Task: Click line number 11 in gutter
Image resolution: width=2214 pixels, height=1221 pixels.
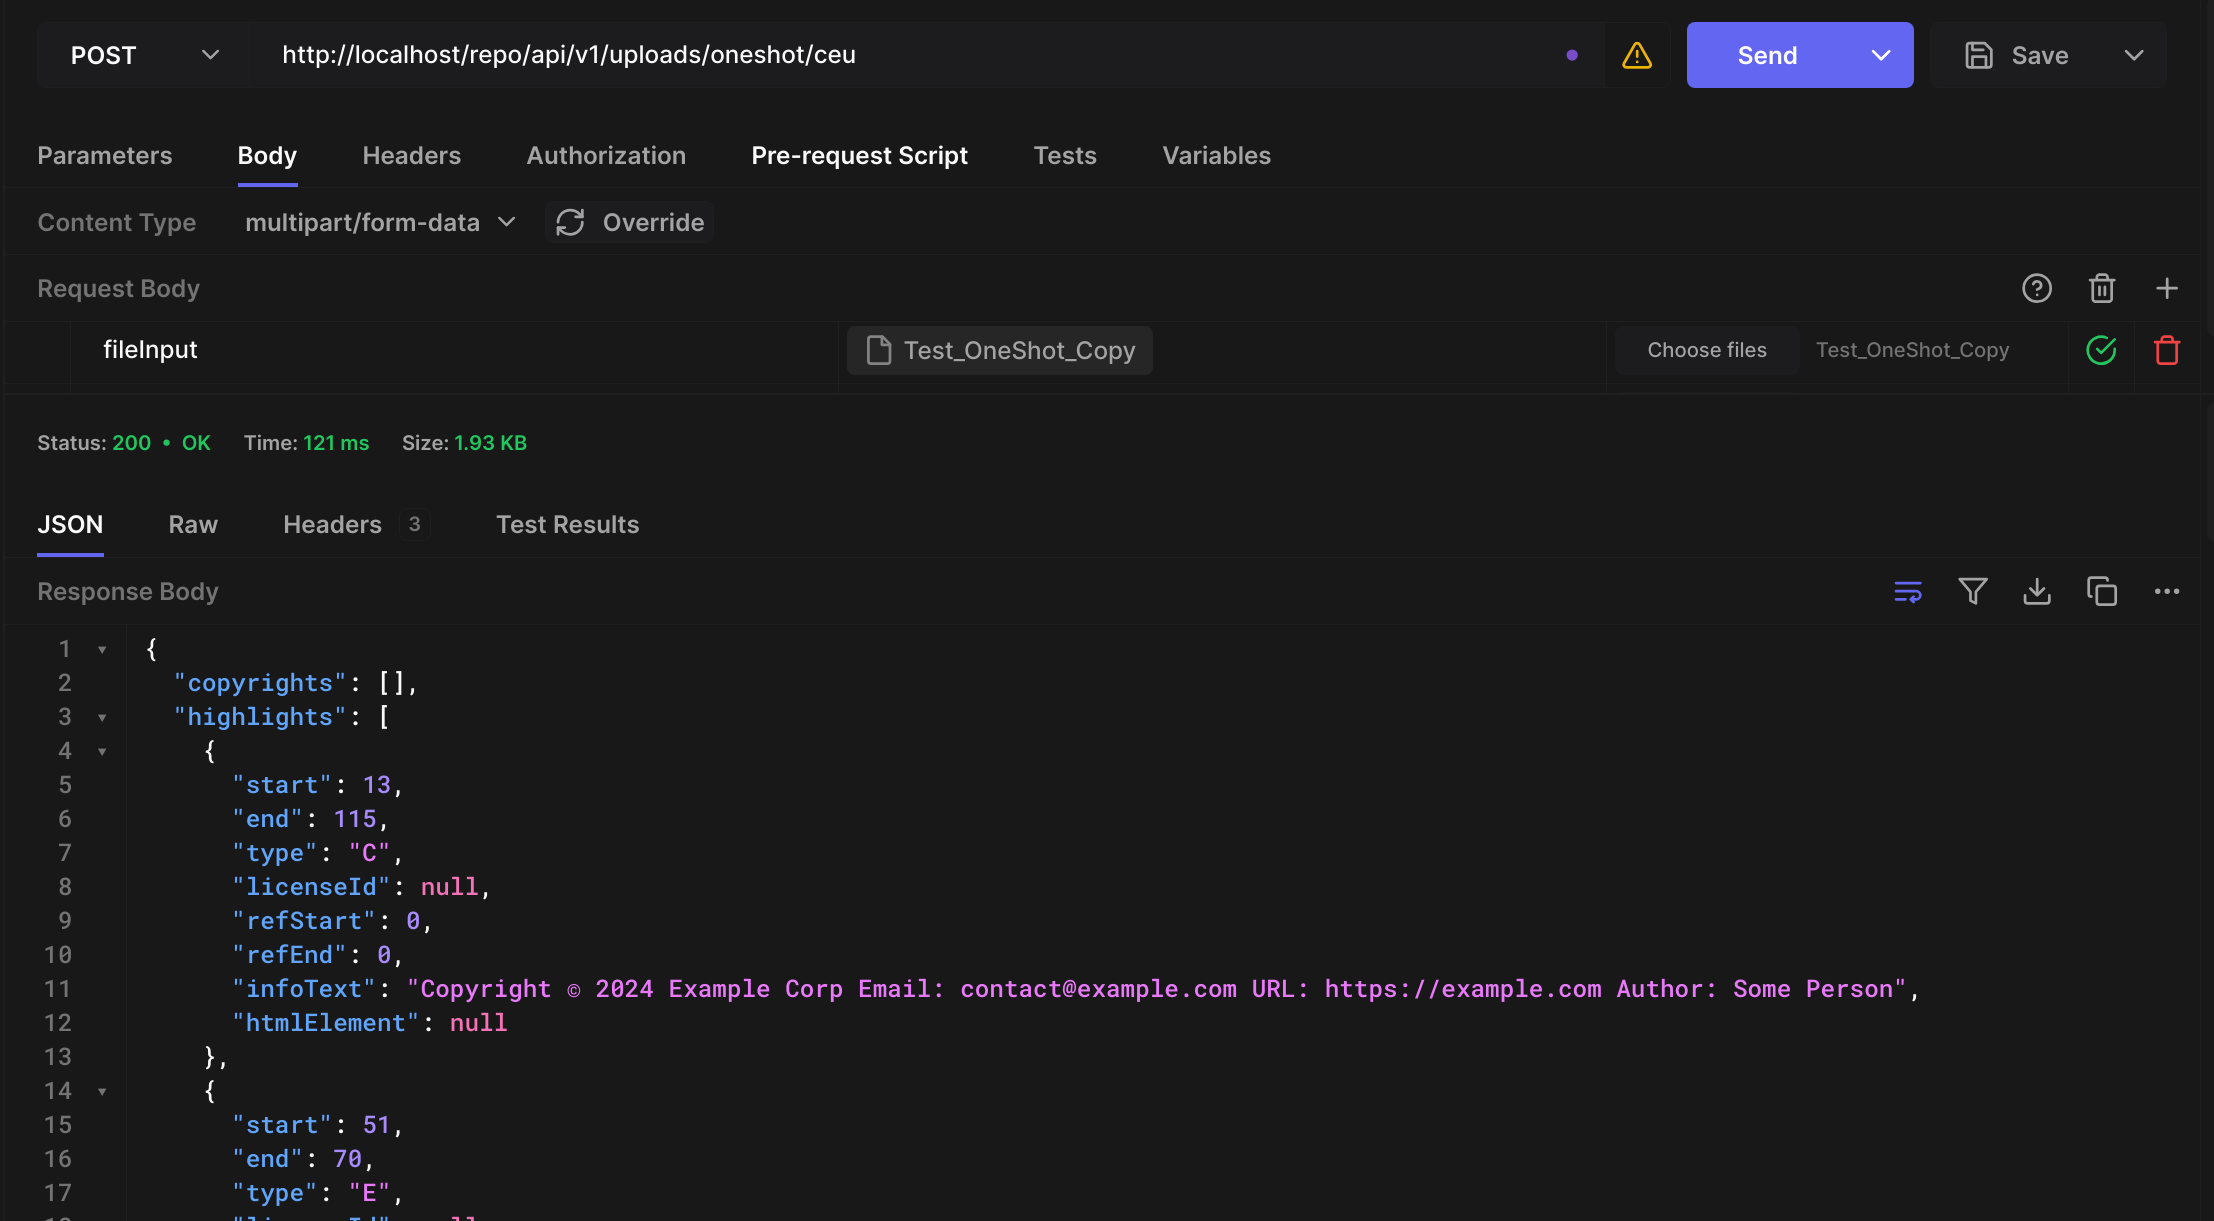Action: click(58, 989)
